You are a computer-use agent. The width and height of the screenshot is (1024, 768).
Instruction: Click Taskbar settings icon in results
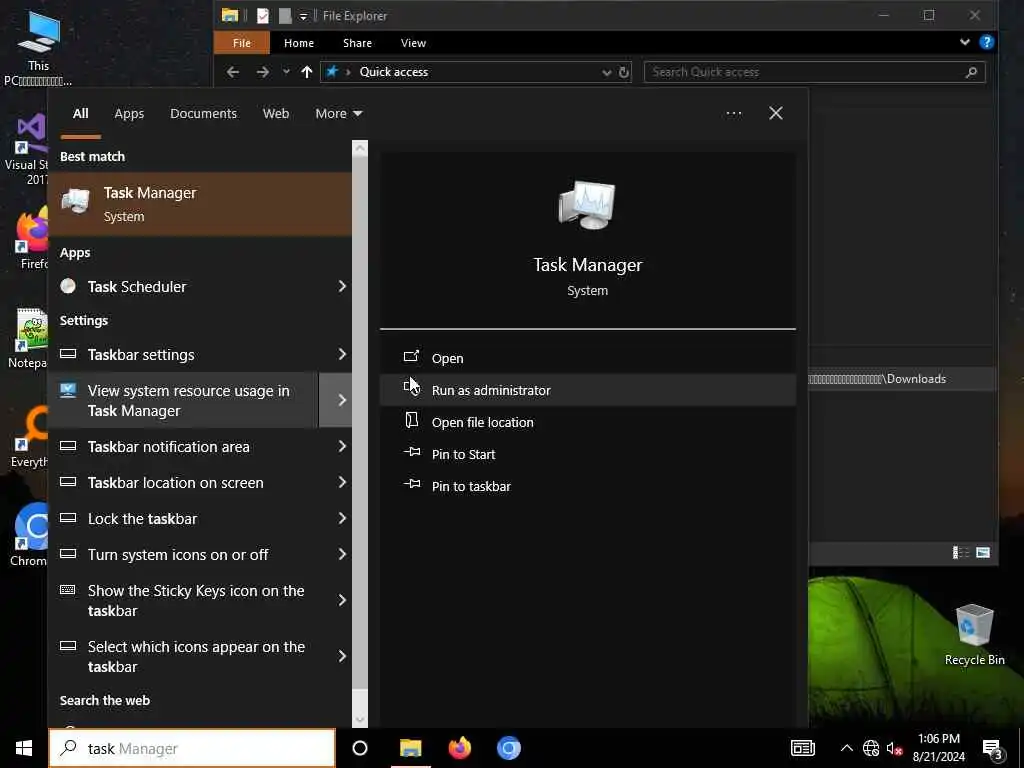tap(68, 354)
